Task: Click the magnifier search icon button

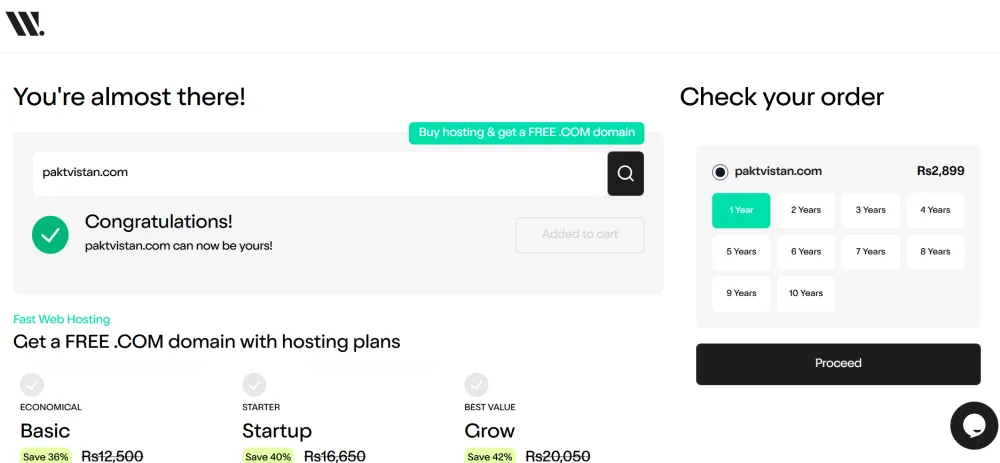Action: (625, 173)
